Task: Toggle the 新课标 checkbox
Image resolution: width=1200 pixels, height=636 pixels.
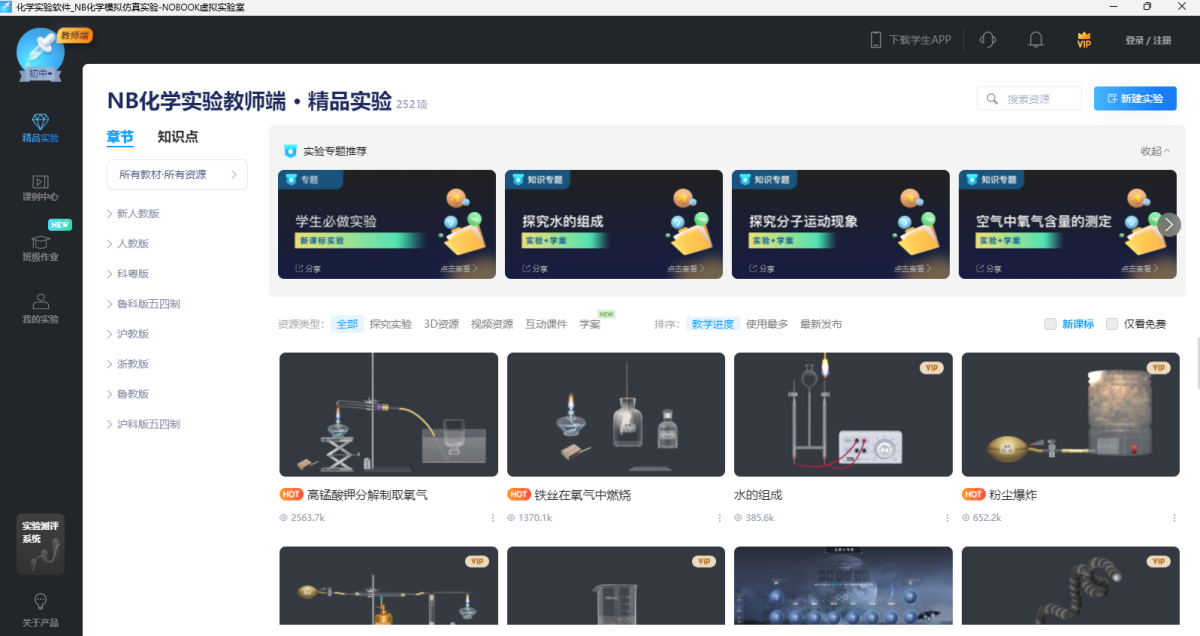Action: click(1050, 324)
